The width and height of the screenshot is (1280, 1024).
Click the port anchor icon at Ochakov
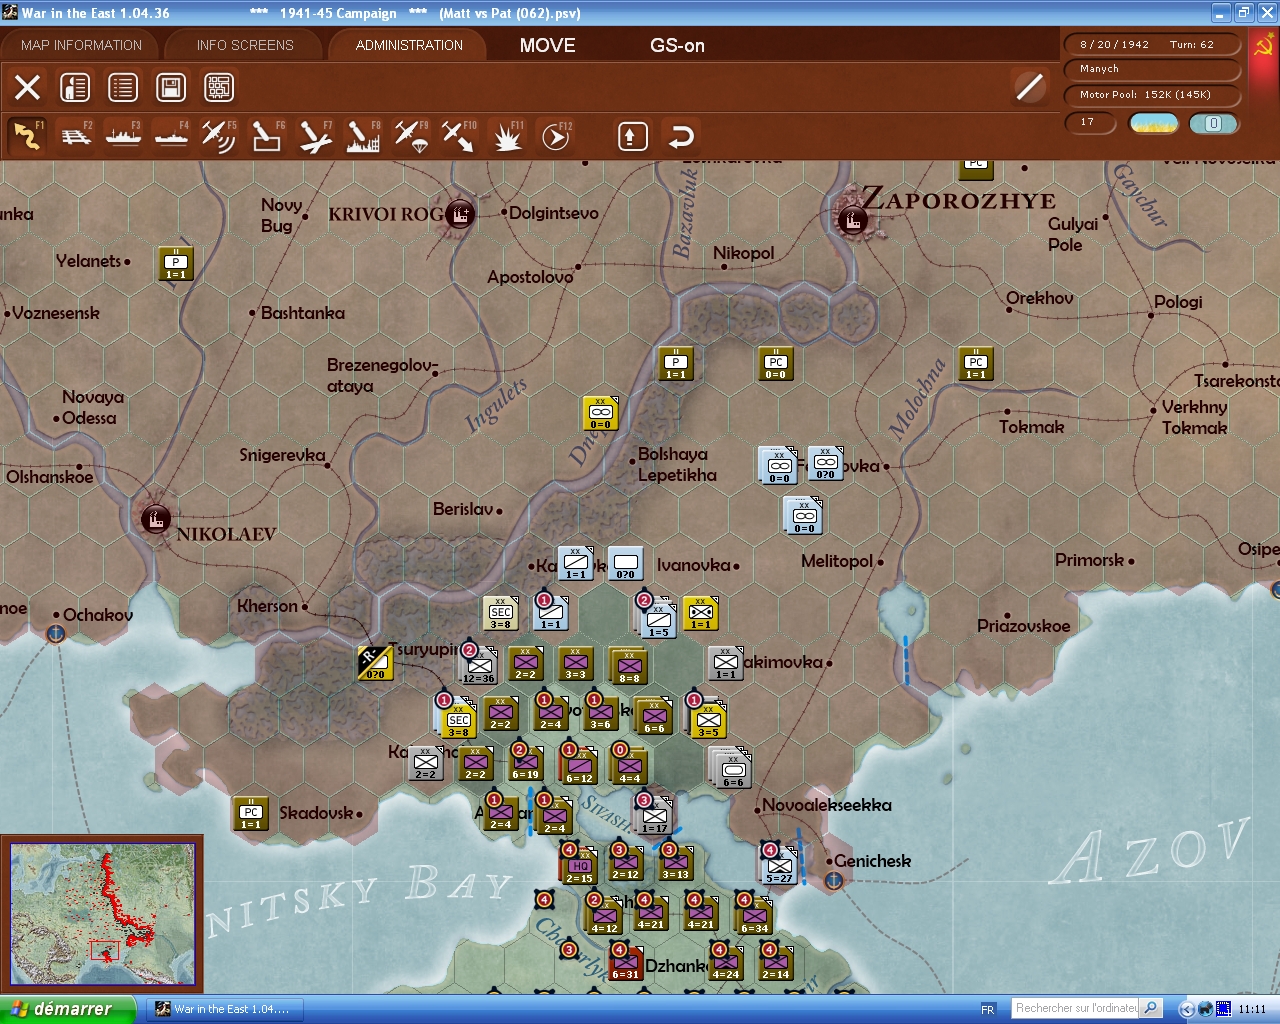point(57,633)
